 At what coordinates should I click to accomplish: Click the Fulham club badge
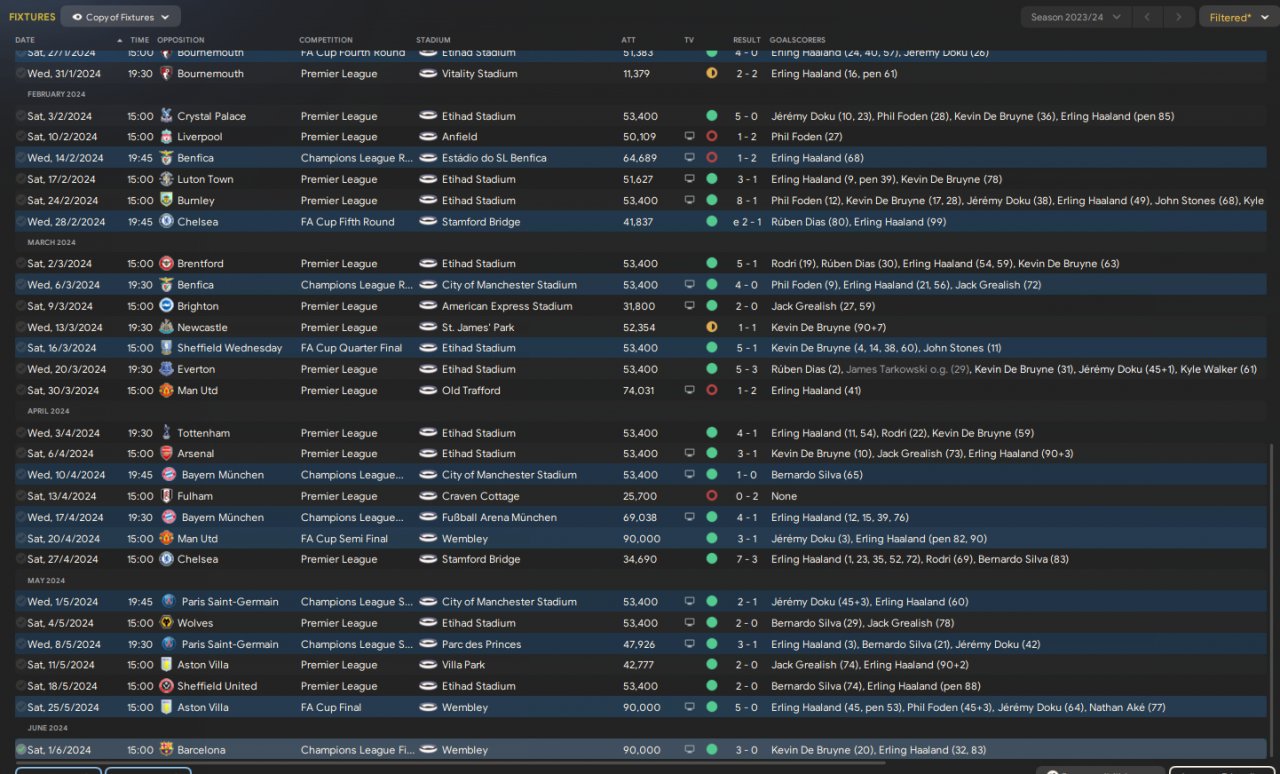[166, 496]
